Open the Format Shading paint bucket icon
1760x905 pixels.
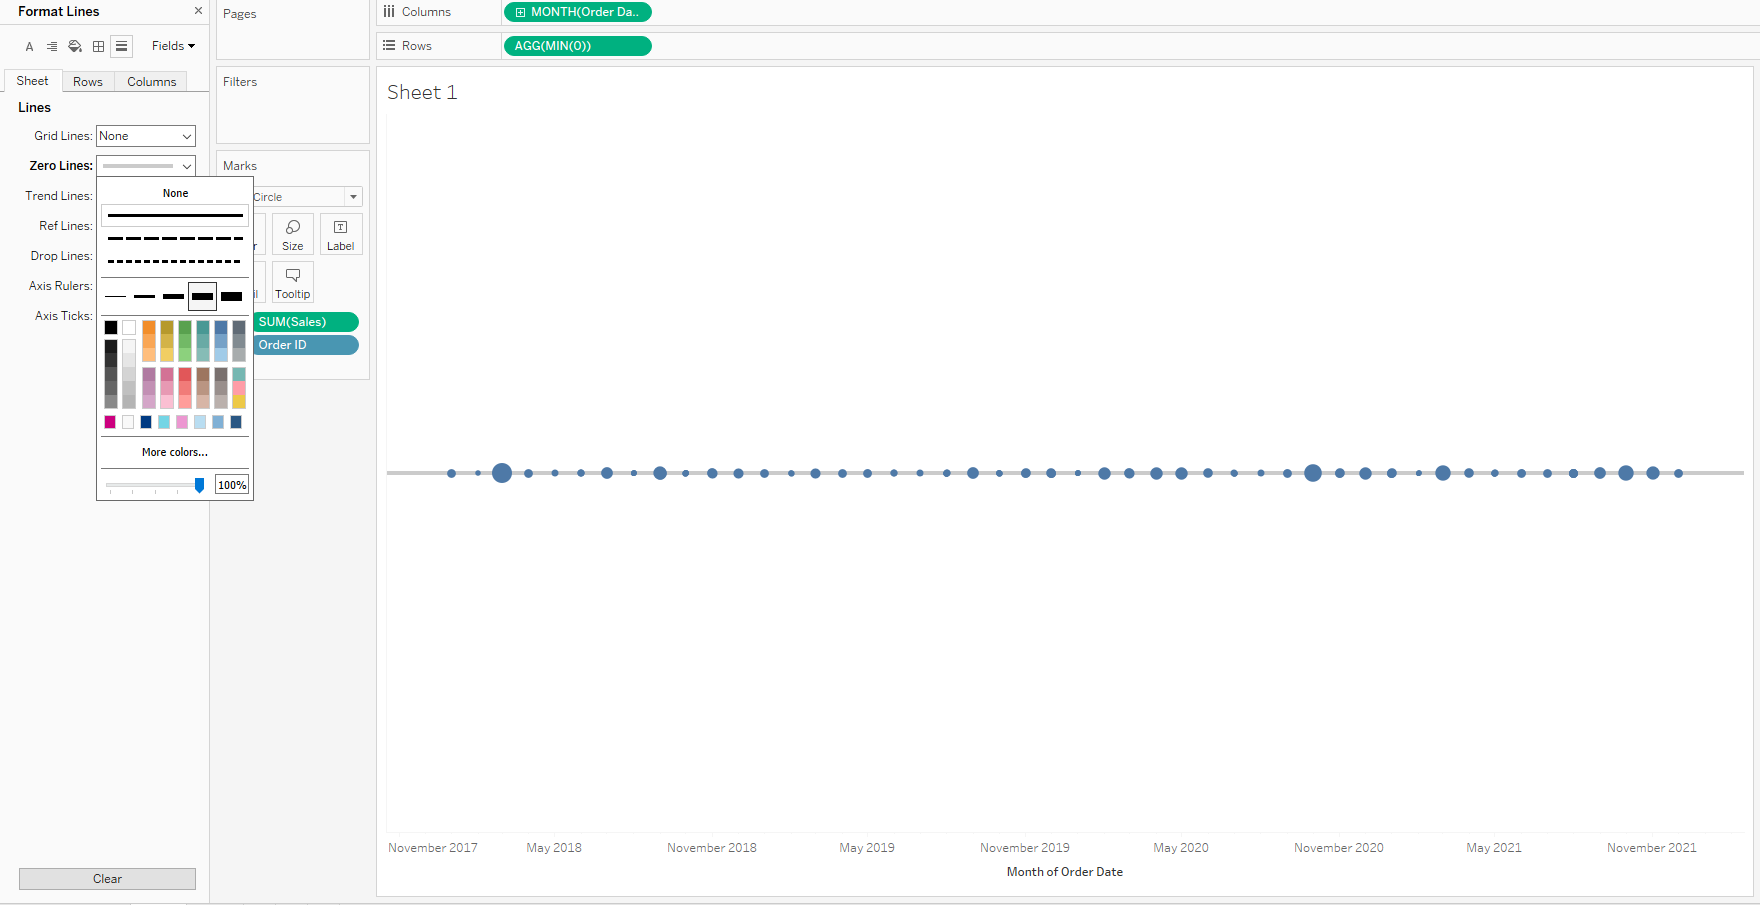pos(75,47)
